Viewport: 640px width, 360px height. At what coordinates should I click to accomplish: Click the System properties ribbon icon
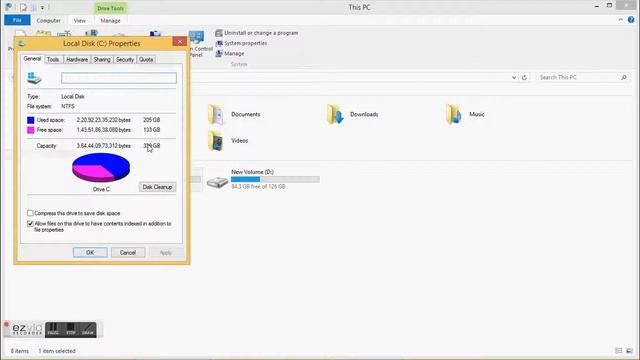pos(219,43)
